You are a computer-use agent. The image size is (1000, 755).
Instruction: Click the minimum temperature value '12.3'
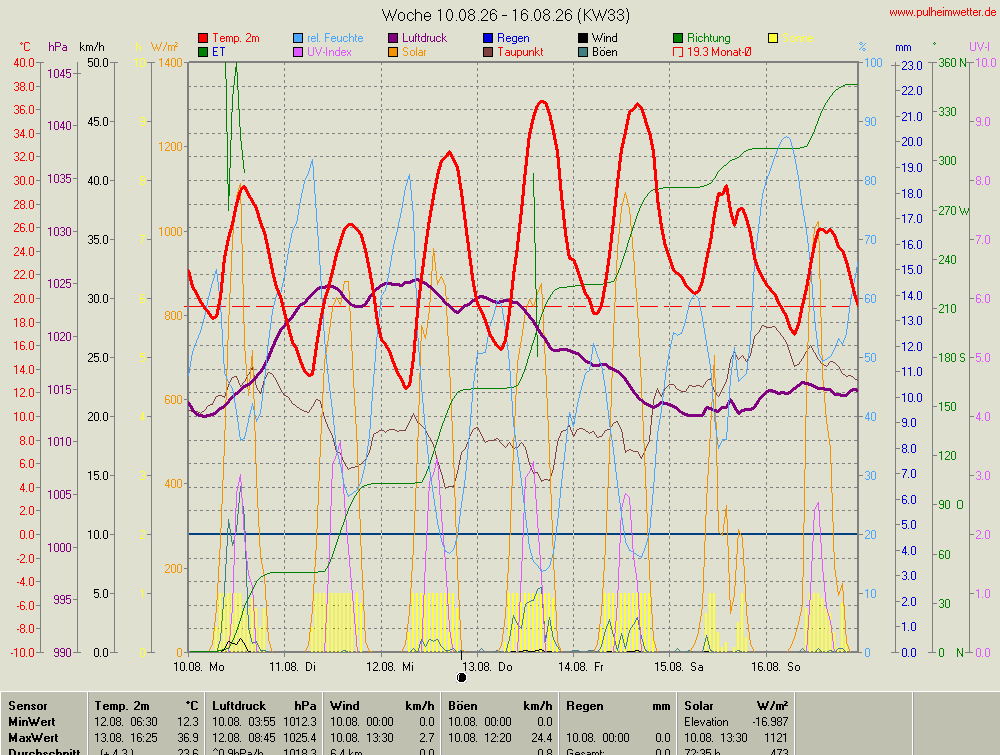click(188, 722)
